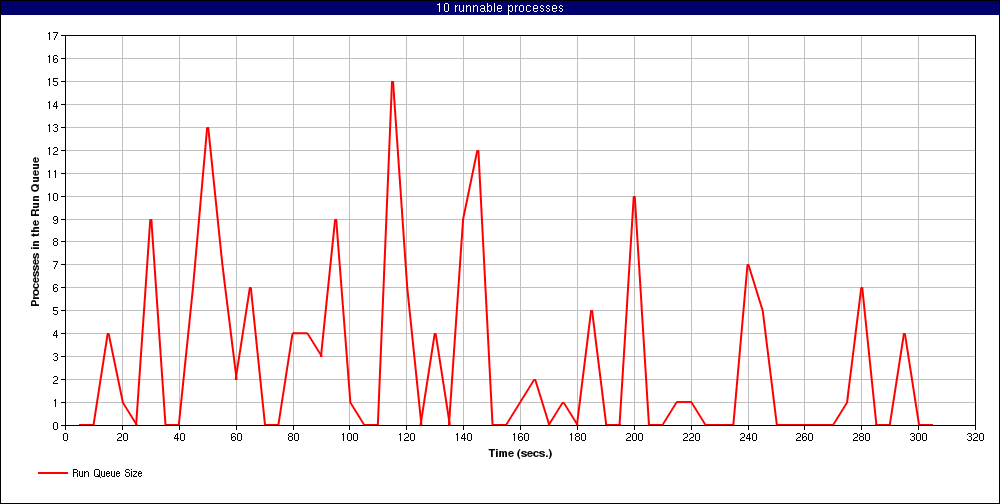Click the x-axis tick label 180
Screen dimensions: 1000x504
click(x=577, y=438)
